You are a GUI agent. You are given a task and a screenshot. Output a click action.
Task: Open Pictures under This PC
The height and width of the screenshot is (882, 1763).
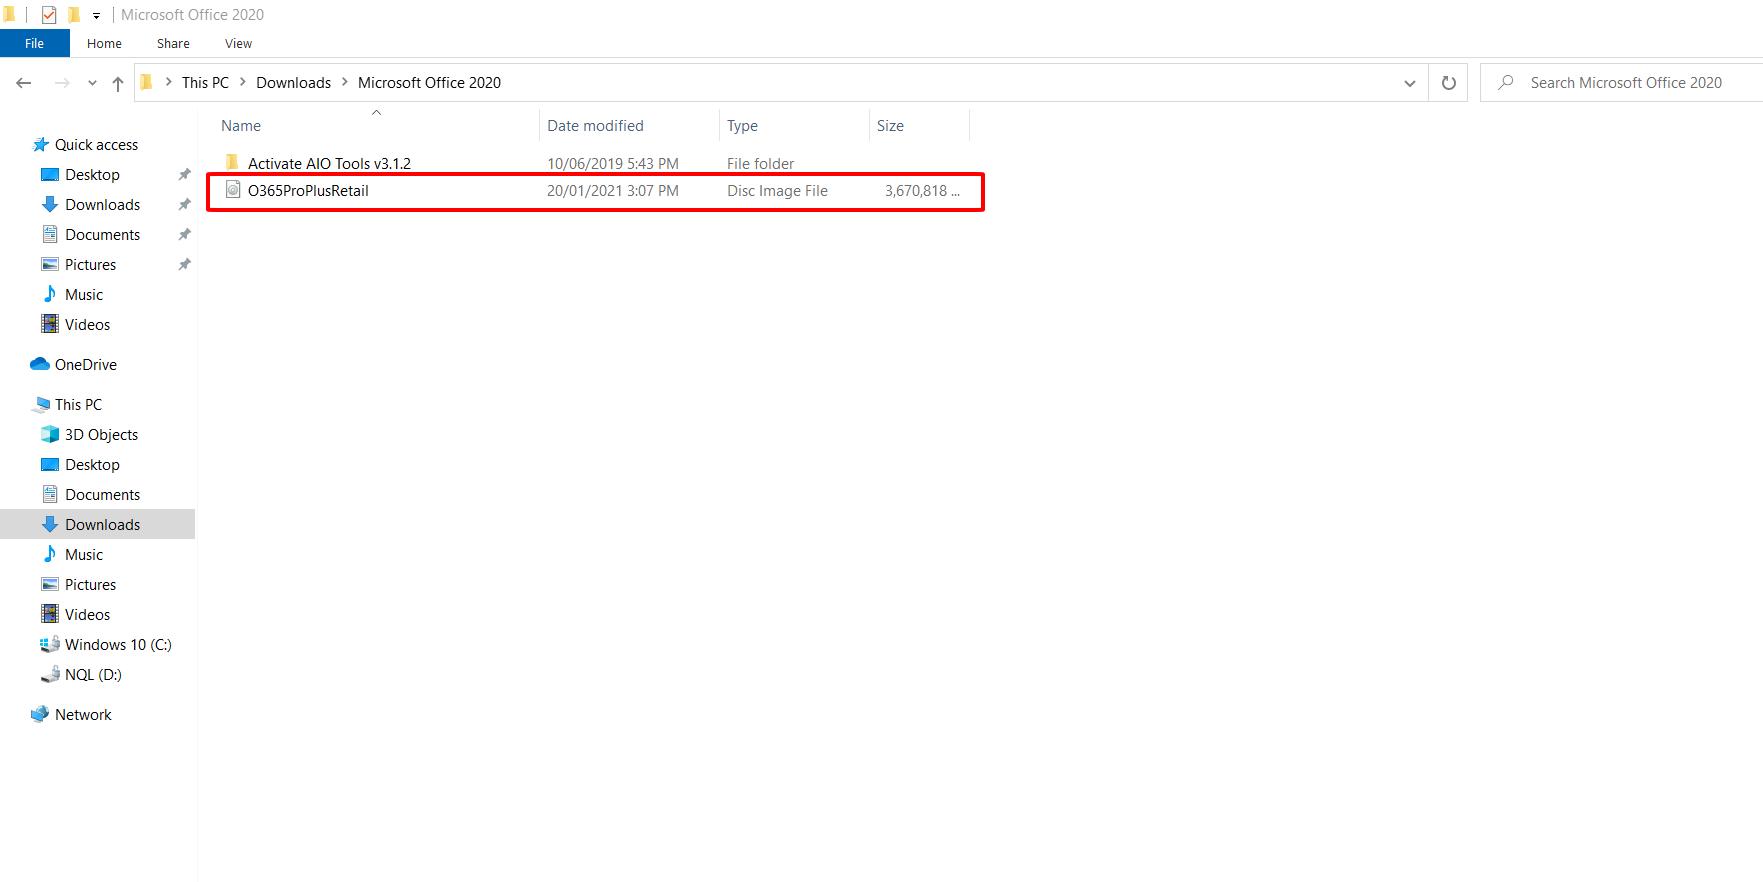(90, 585)
